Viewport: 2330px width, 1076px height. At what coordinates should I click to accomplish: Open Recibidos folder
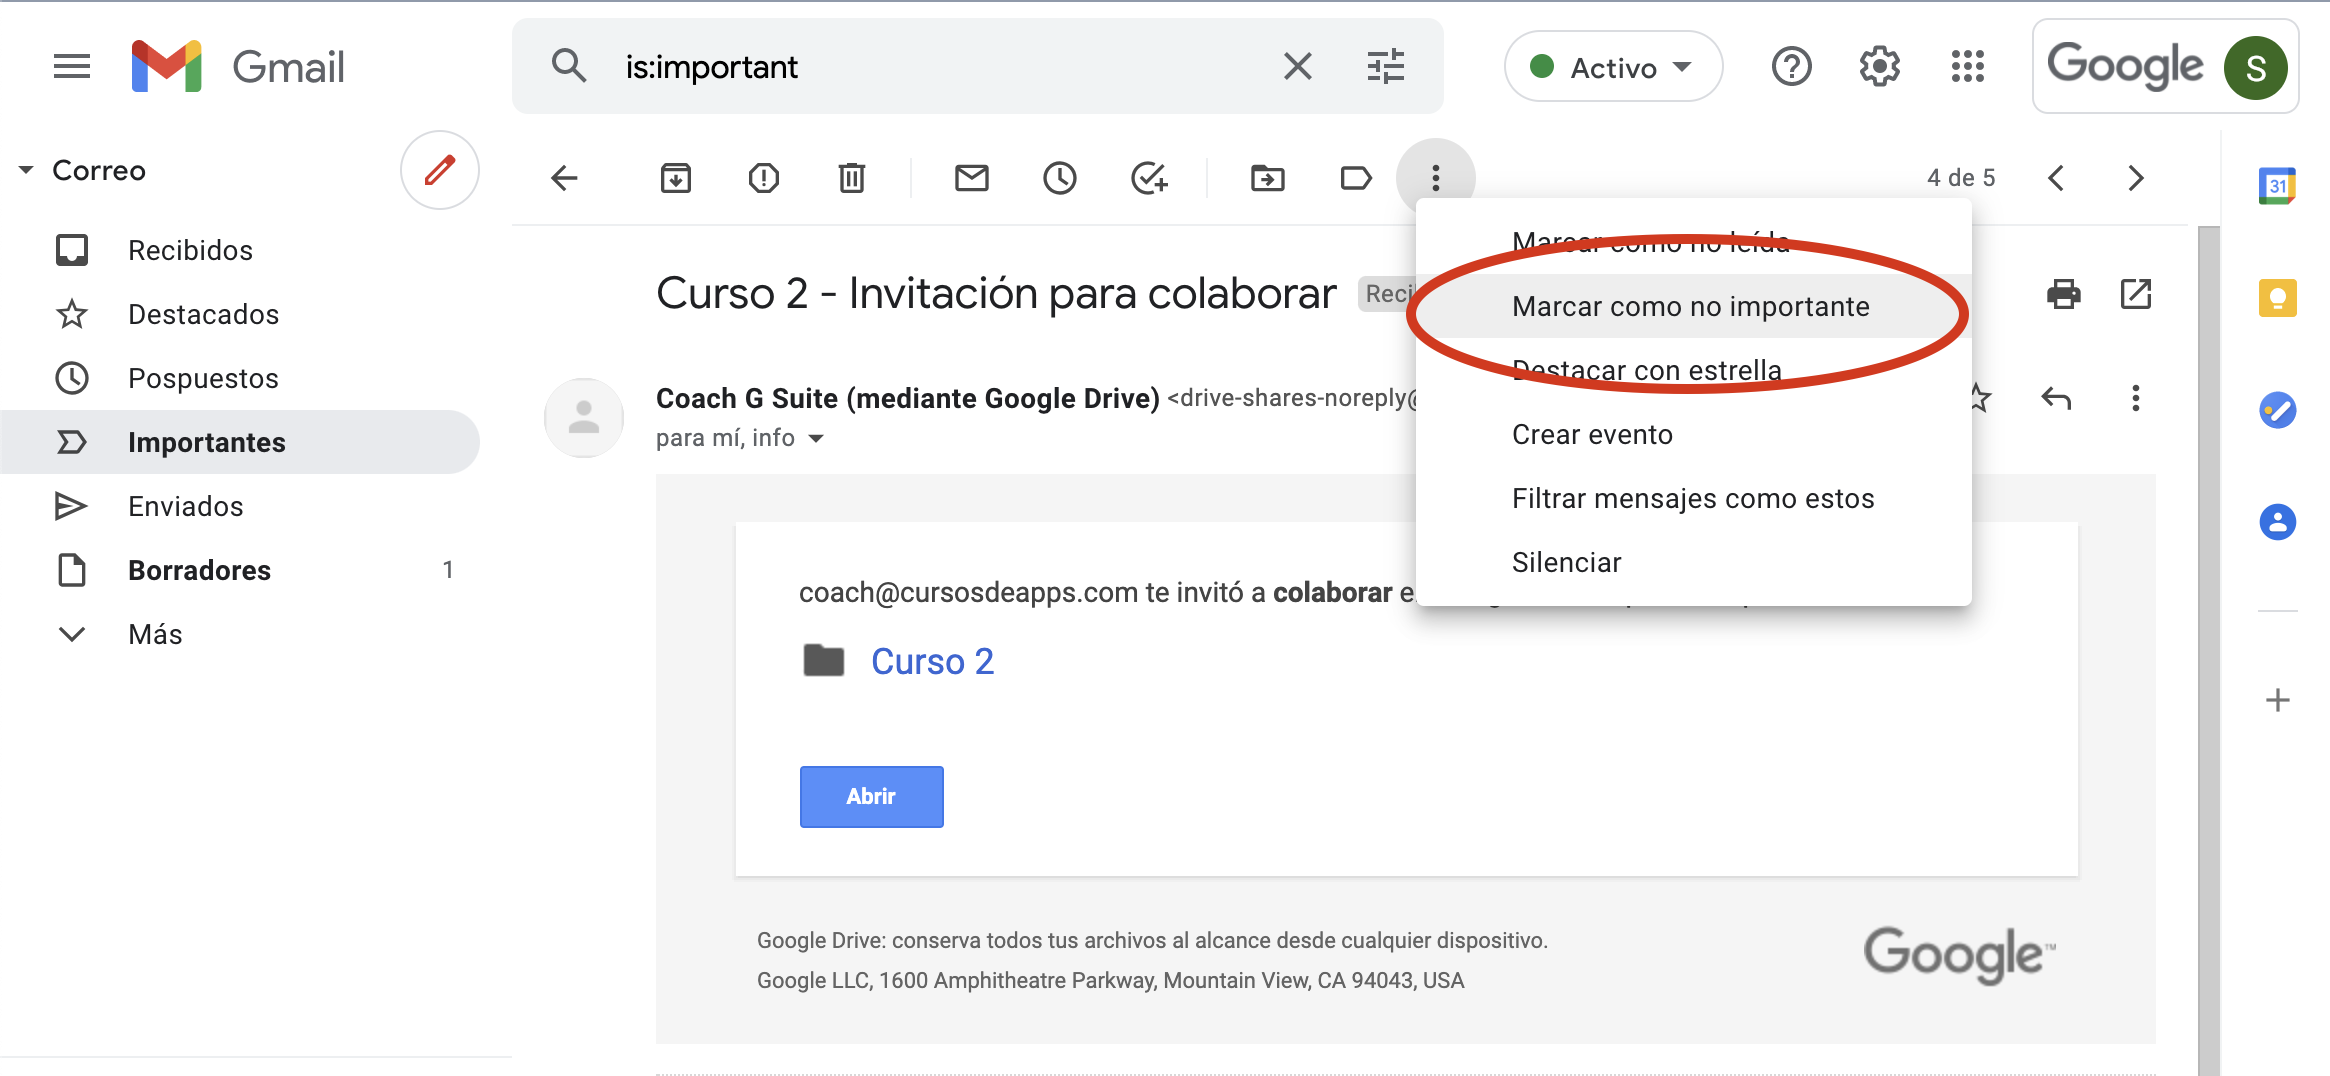coord(240,250)
